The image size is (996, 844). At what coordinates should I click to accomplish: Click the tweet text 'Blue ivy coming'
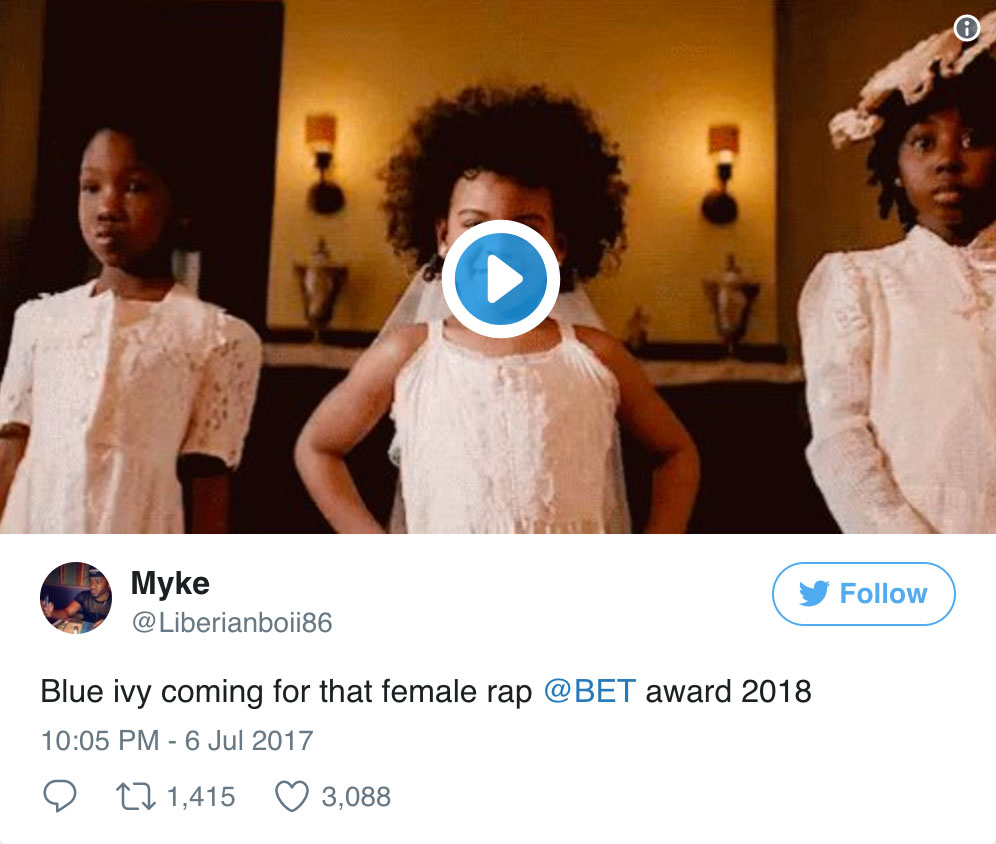pos(150,692)
